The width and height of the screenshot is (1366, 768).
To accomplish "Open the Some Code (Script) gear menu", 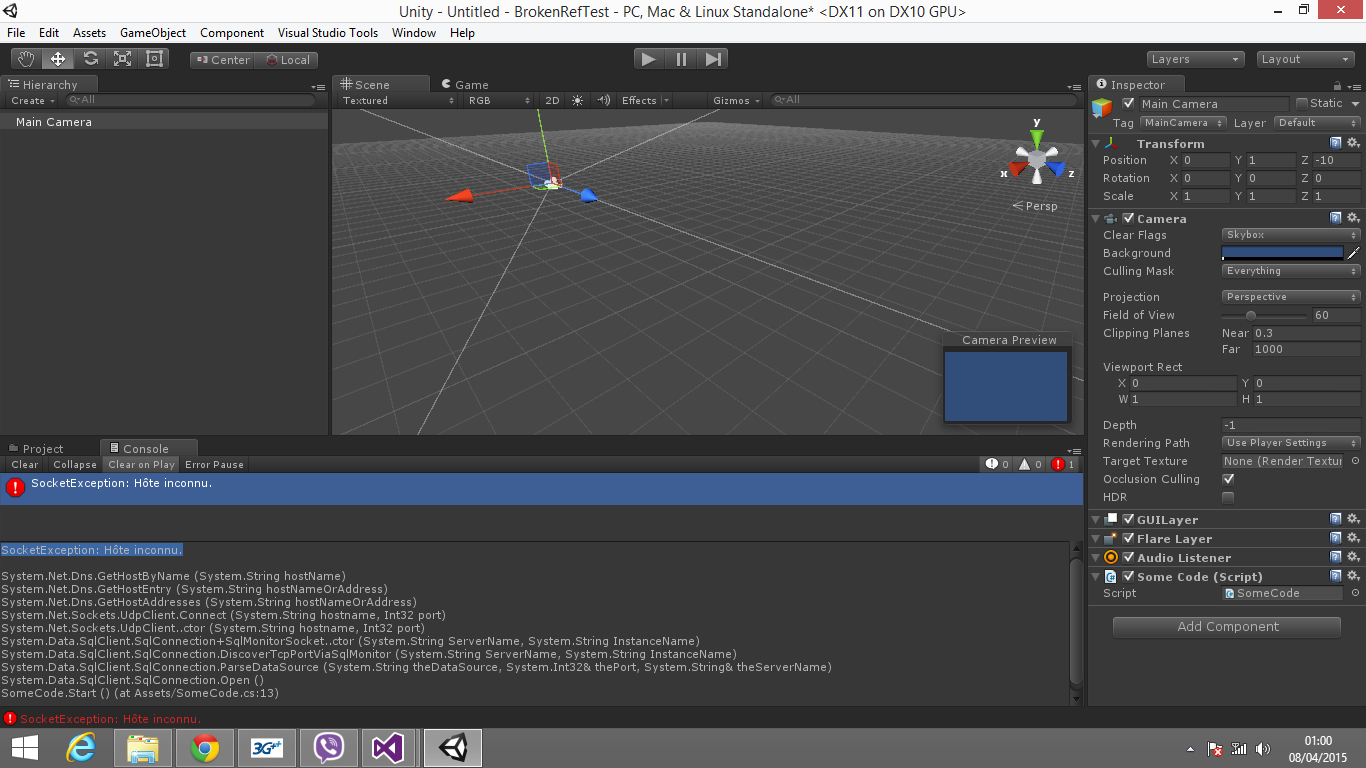I will tap(1353, 576).
